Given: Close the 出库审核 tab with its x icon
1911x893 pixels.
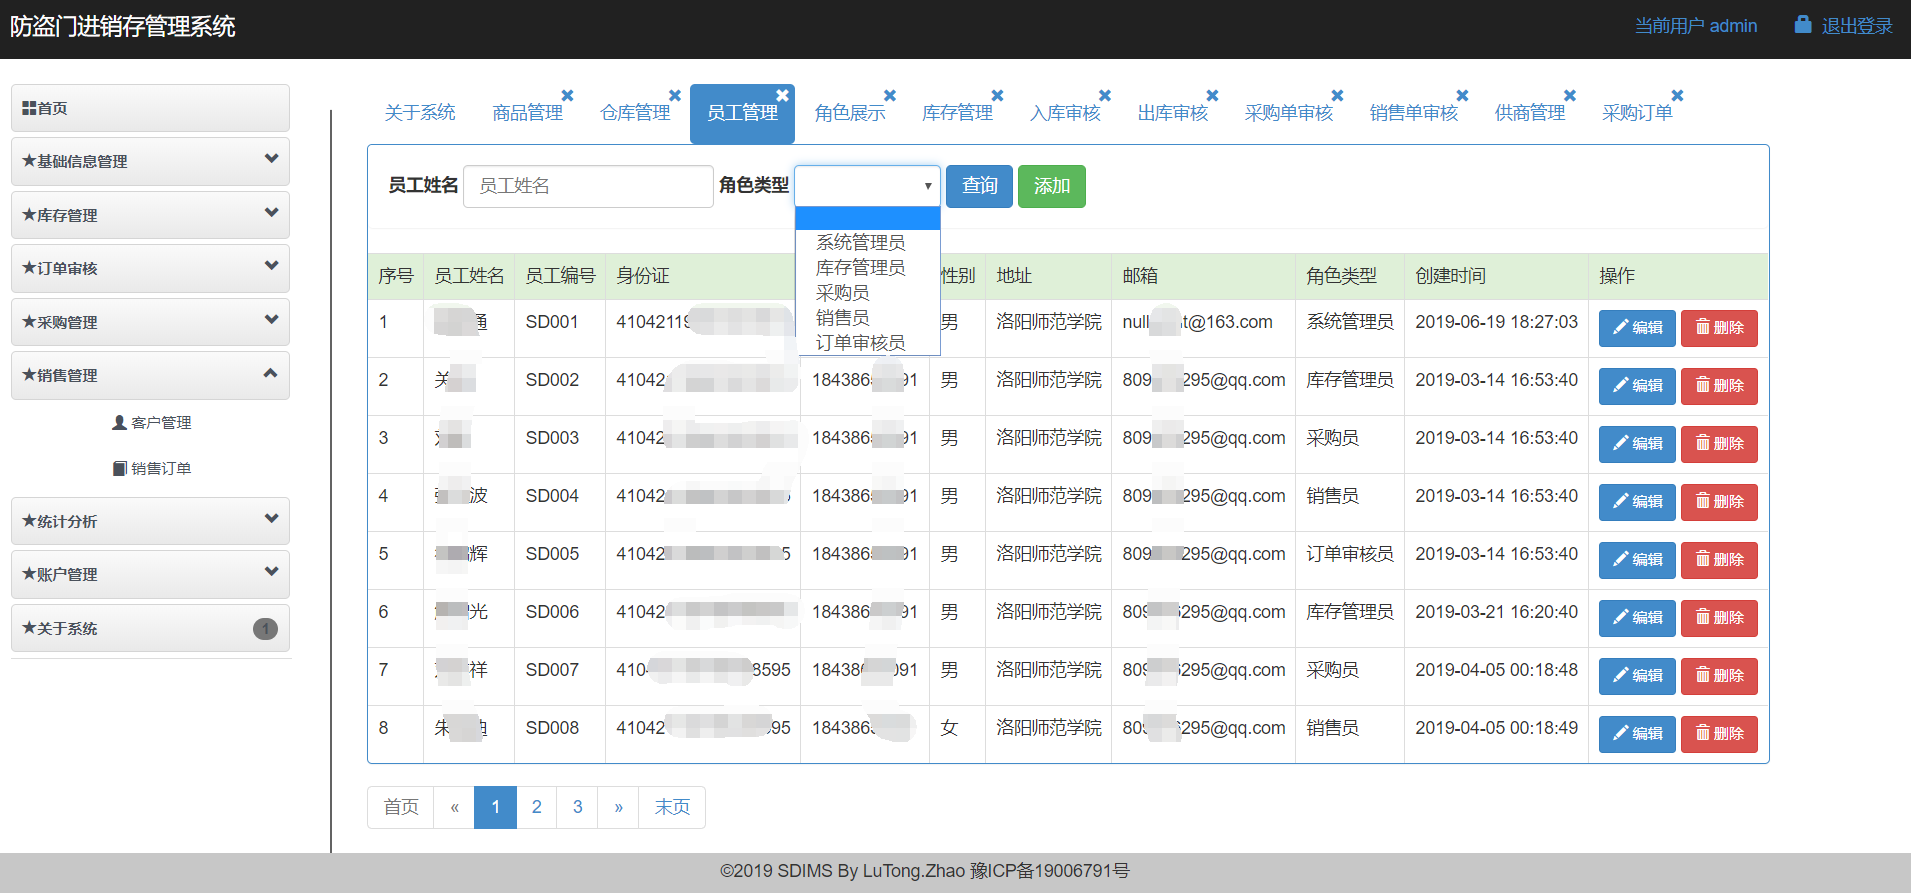Looking at the screenshot, I should click(1212, 96).
